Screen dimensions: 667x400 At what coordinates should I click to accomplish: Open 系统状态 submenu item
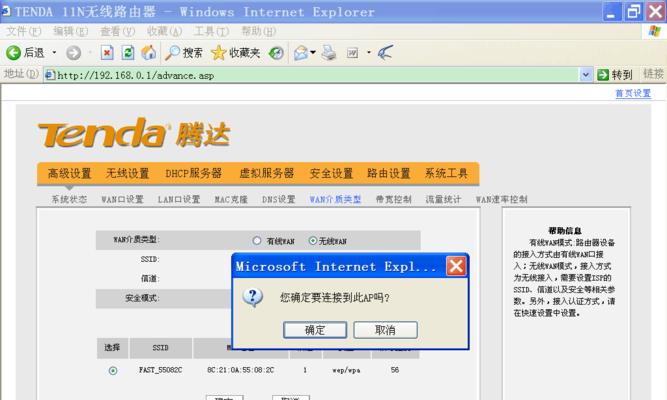coord(69,199)
